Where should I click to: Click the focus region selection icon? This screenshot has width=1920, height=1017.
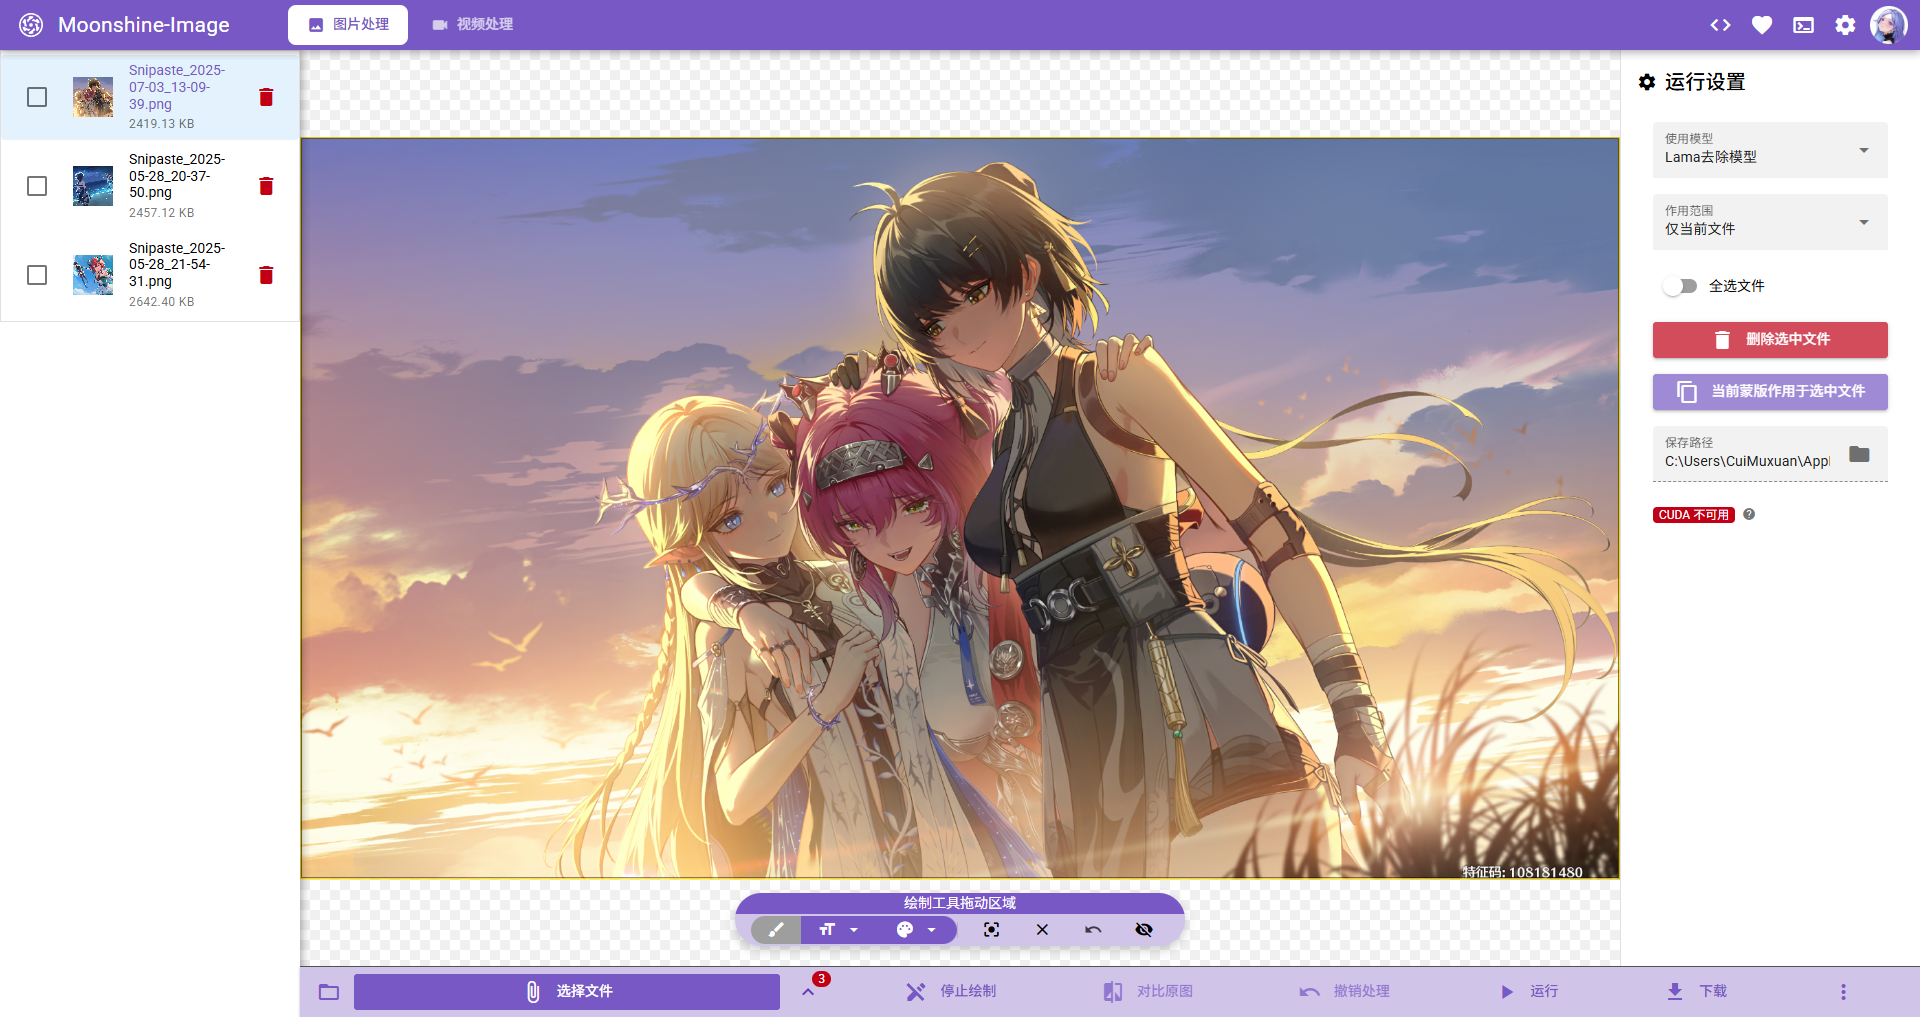pos(991,930)
